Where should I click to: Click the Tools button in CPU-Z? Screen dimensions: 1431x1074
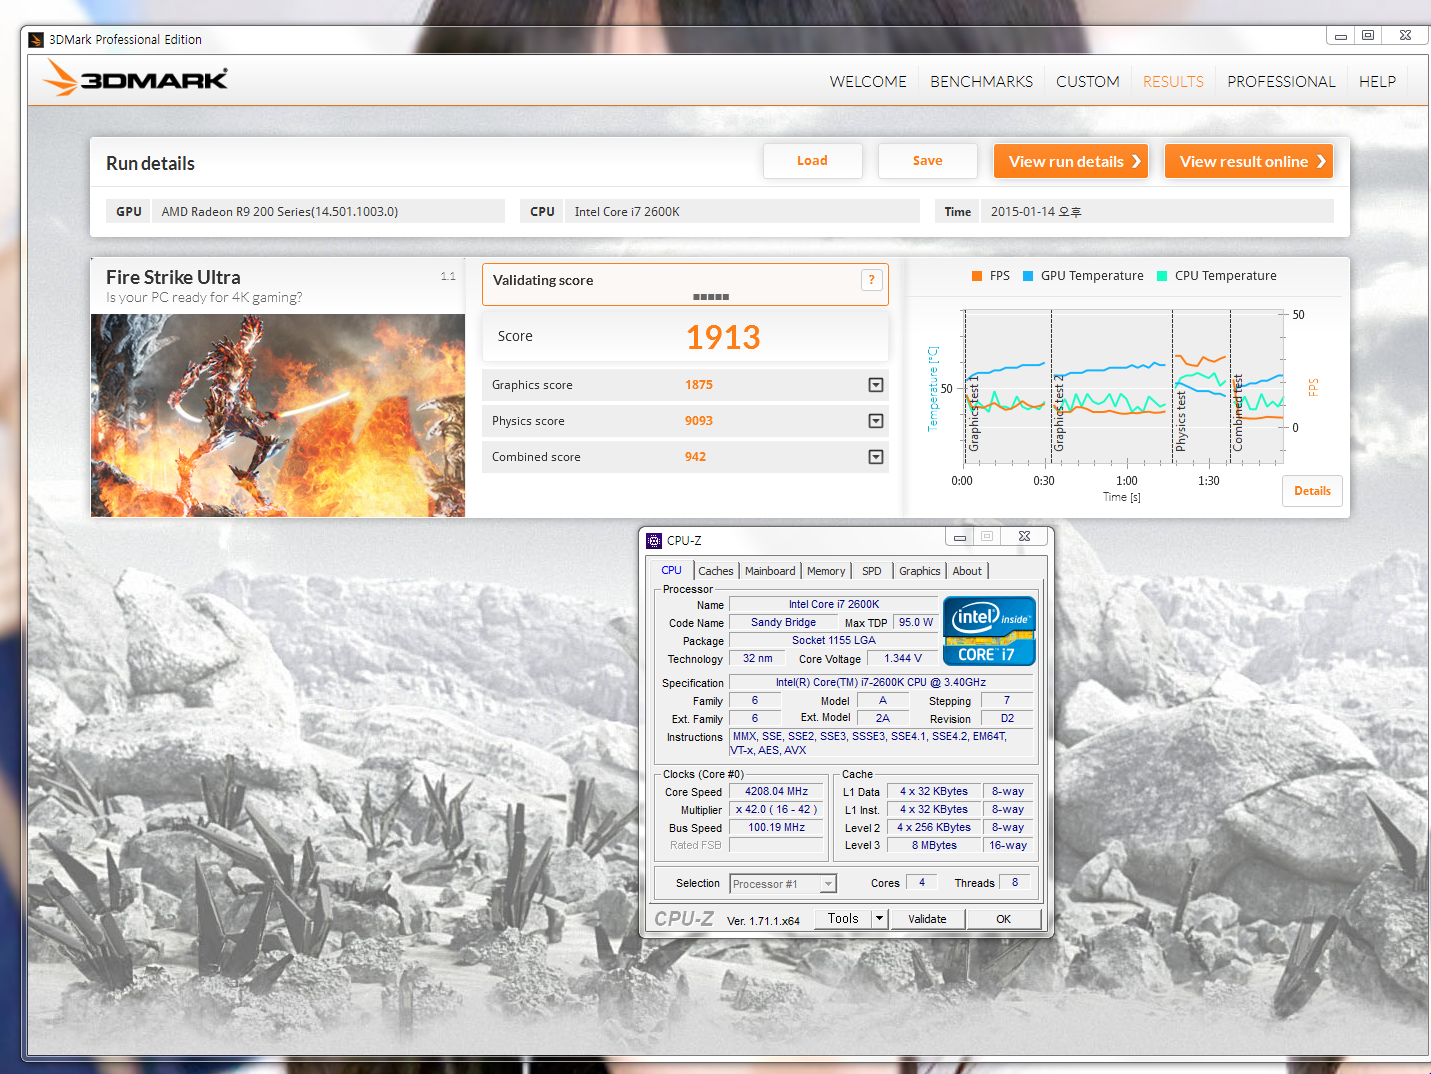coord(843,918)
